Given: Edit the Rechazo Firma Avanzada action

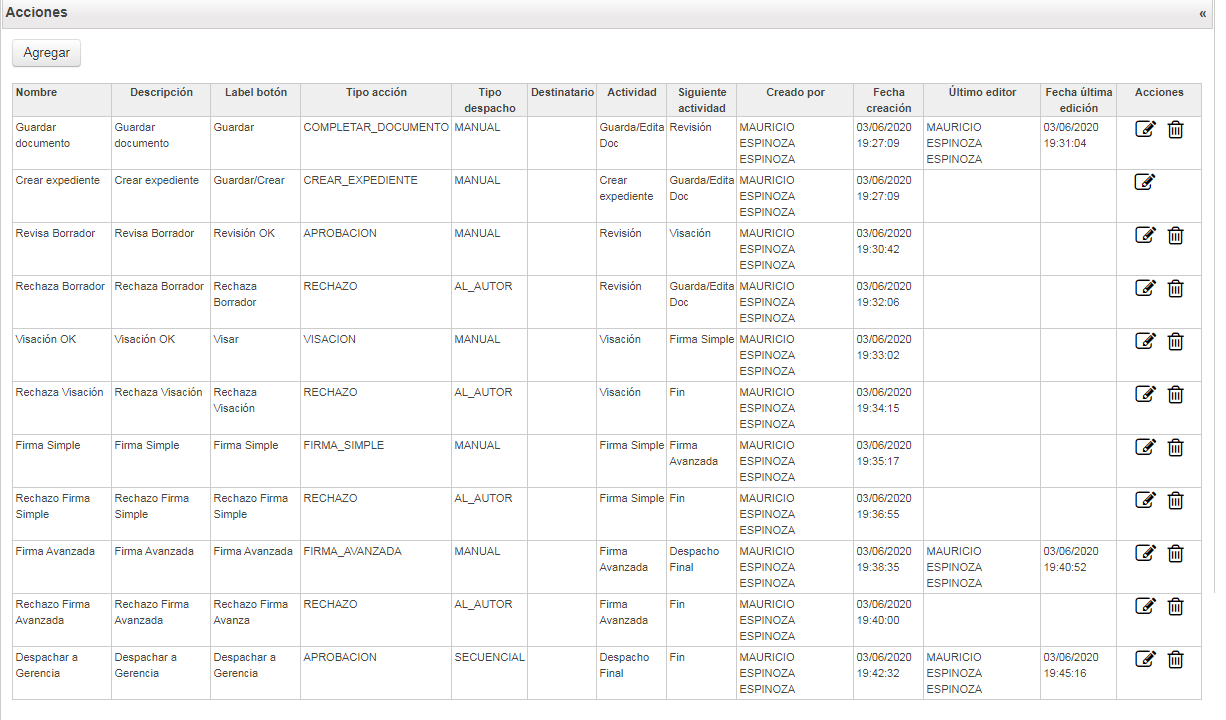Looking at the screenshot, I should tap(1146, 606).
